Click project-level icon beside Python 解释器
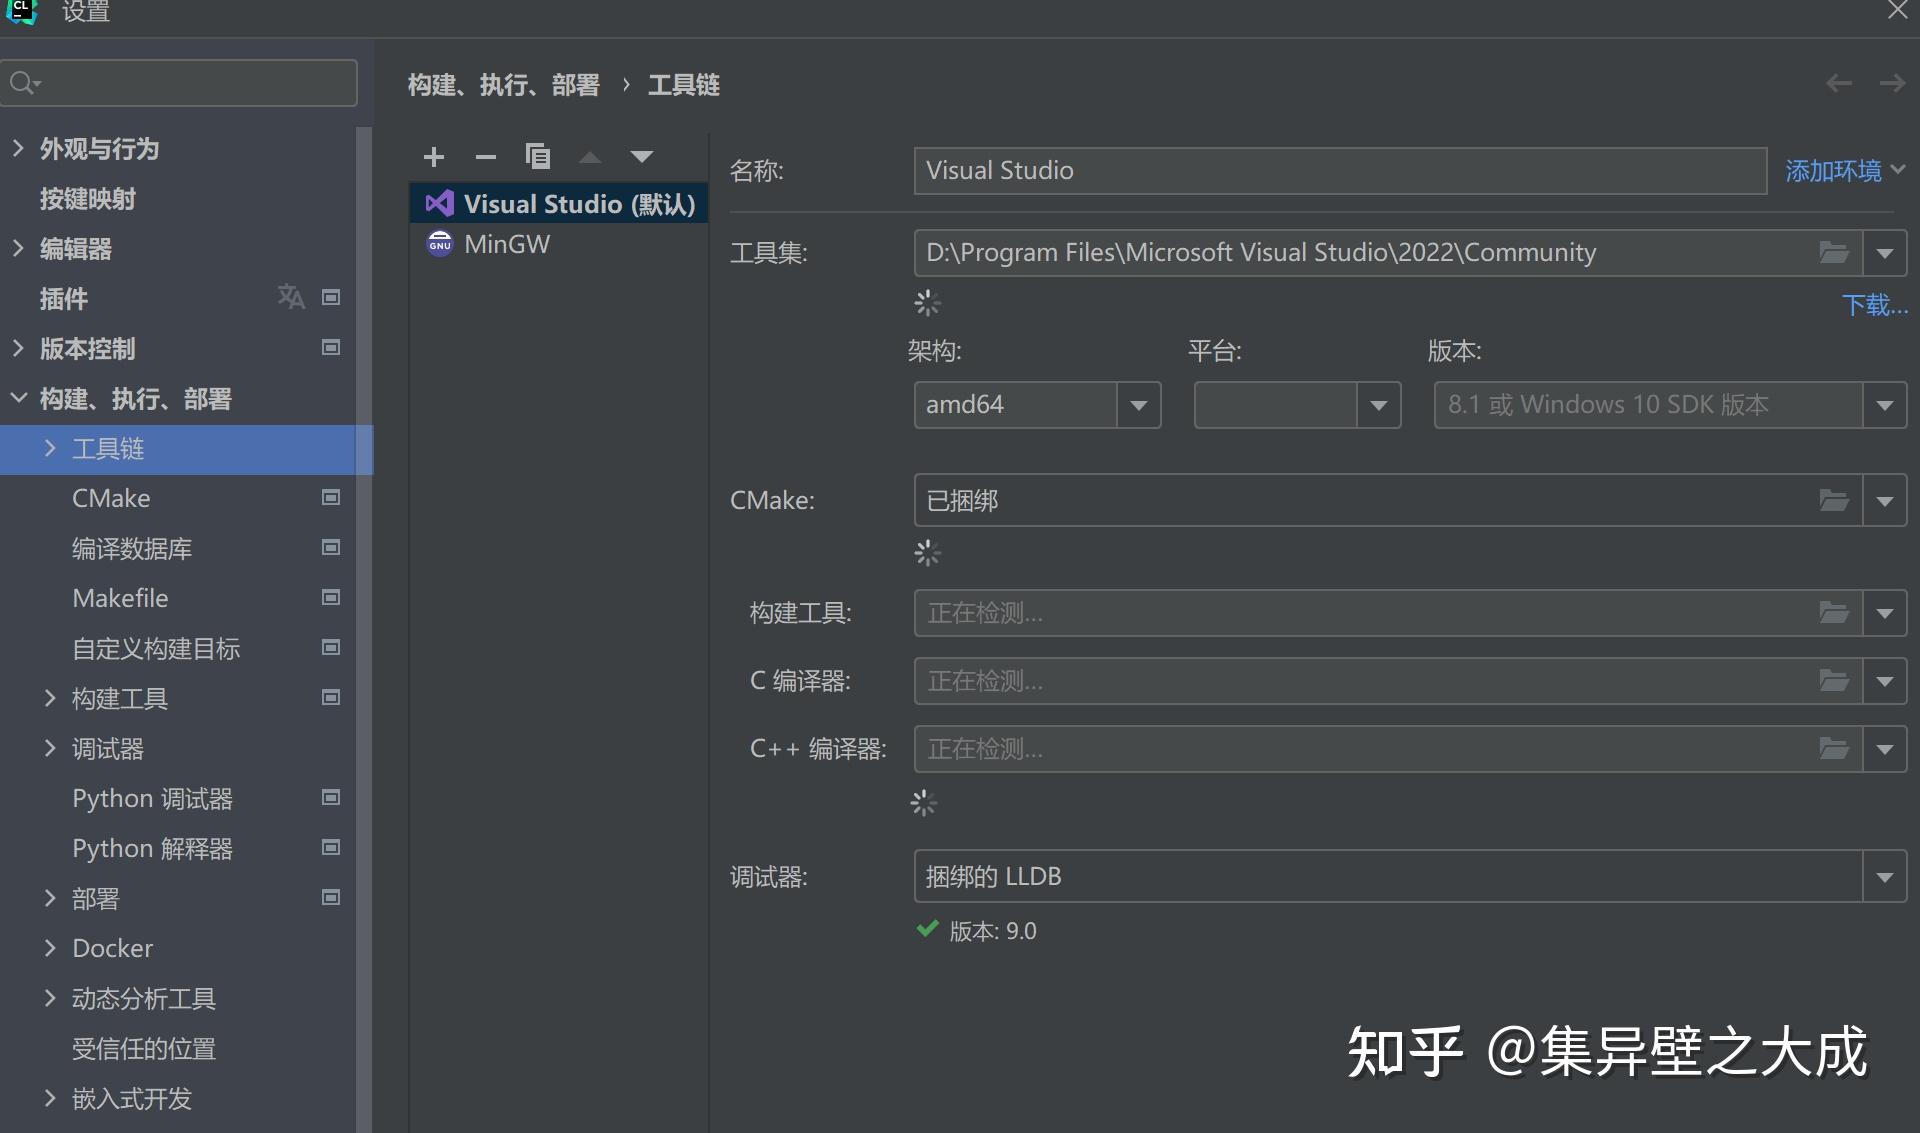Screen dimensions: 1920x1133 [x=331, y=847]
